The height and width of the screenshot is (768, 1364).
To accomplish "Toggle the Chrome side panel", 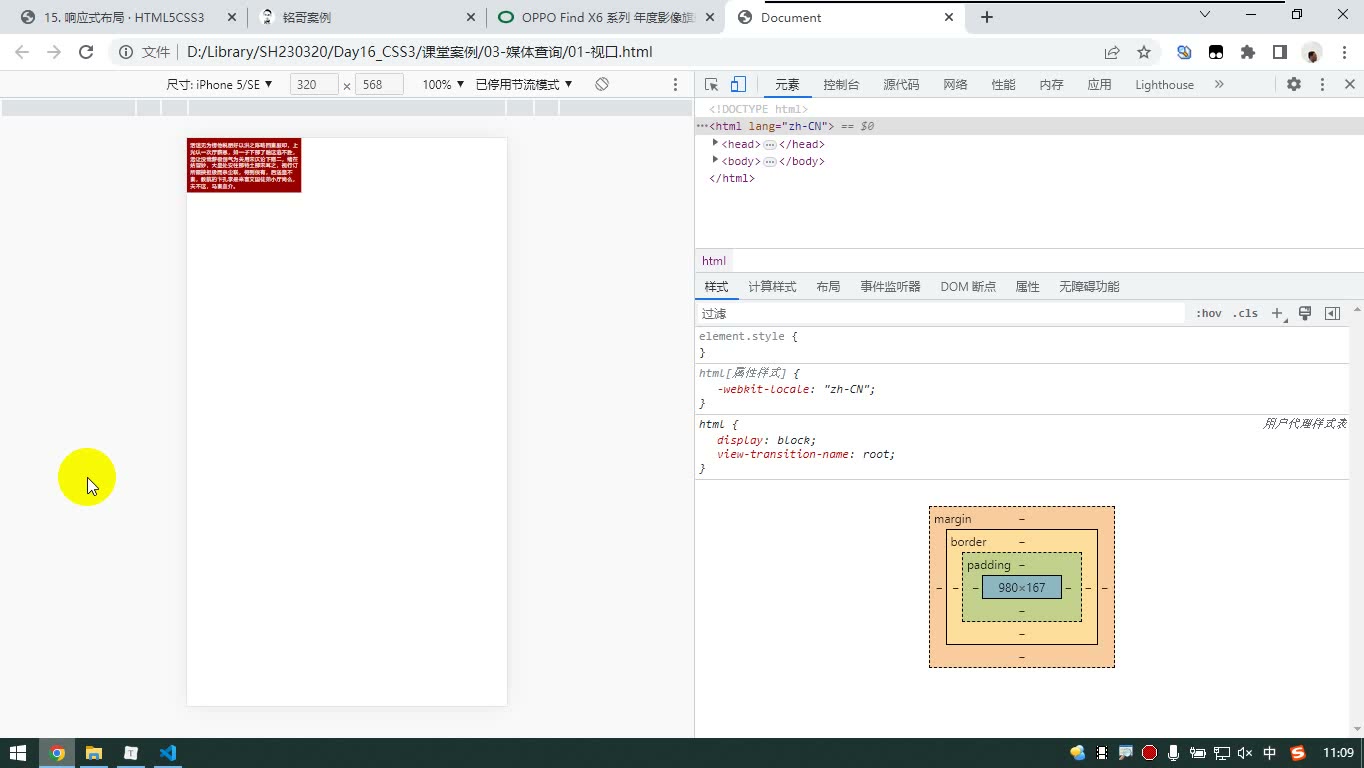I will pos(1280,52).
